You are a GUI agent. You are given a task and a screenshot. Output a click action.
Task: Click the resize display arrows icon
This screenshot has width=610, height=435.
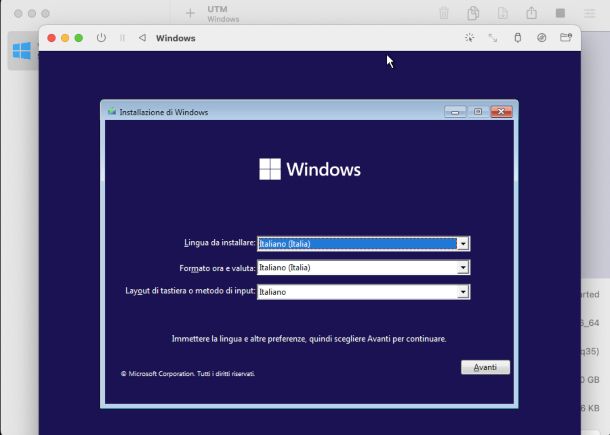(x=493, y=38)
